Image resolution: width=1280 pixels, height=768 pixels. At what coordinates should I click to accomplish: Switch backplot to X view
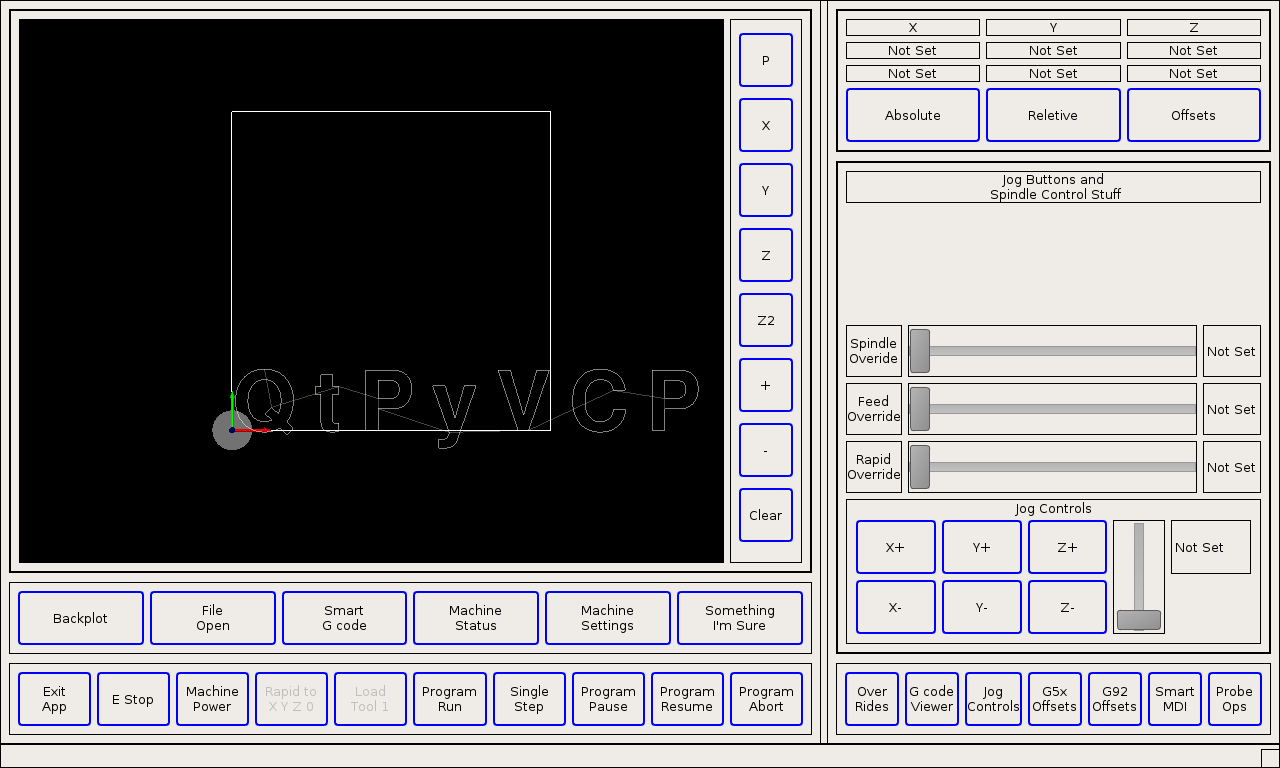click(766, 125)
